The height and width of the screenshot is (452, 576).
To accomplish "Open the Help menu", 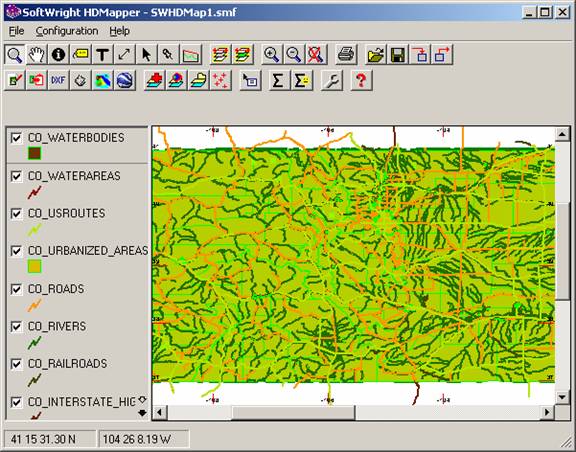I will pyautogui.click(x=119, y=31).
